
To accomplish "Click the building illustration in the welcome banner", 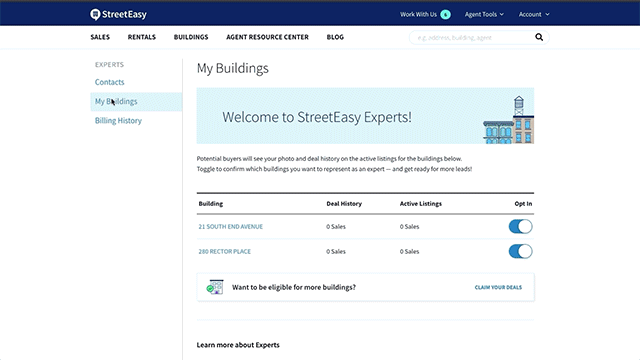I will tap(509, 120).
